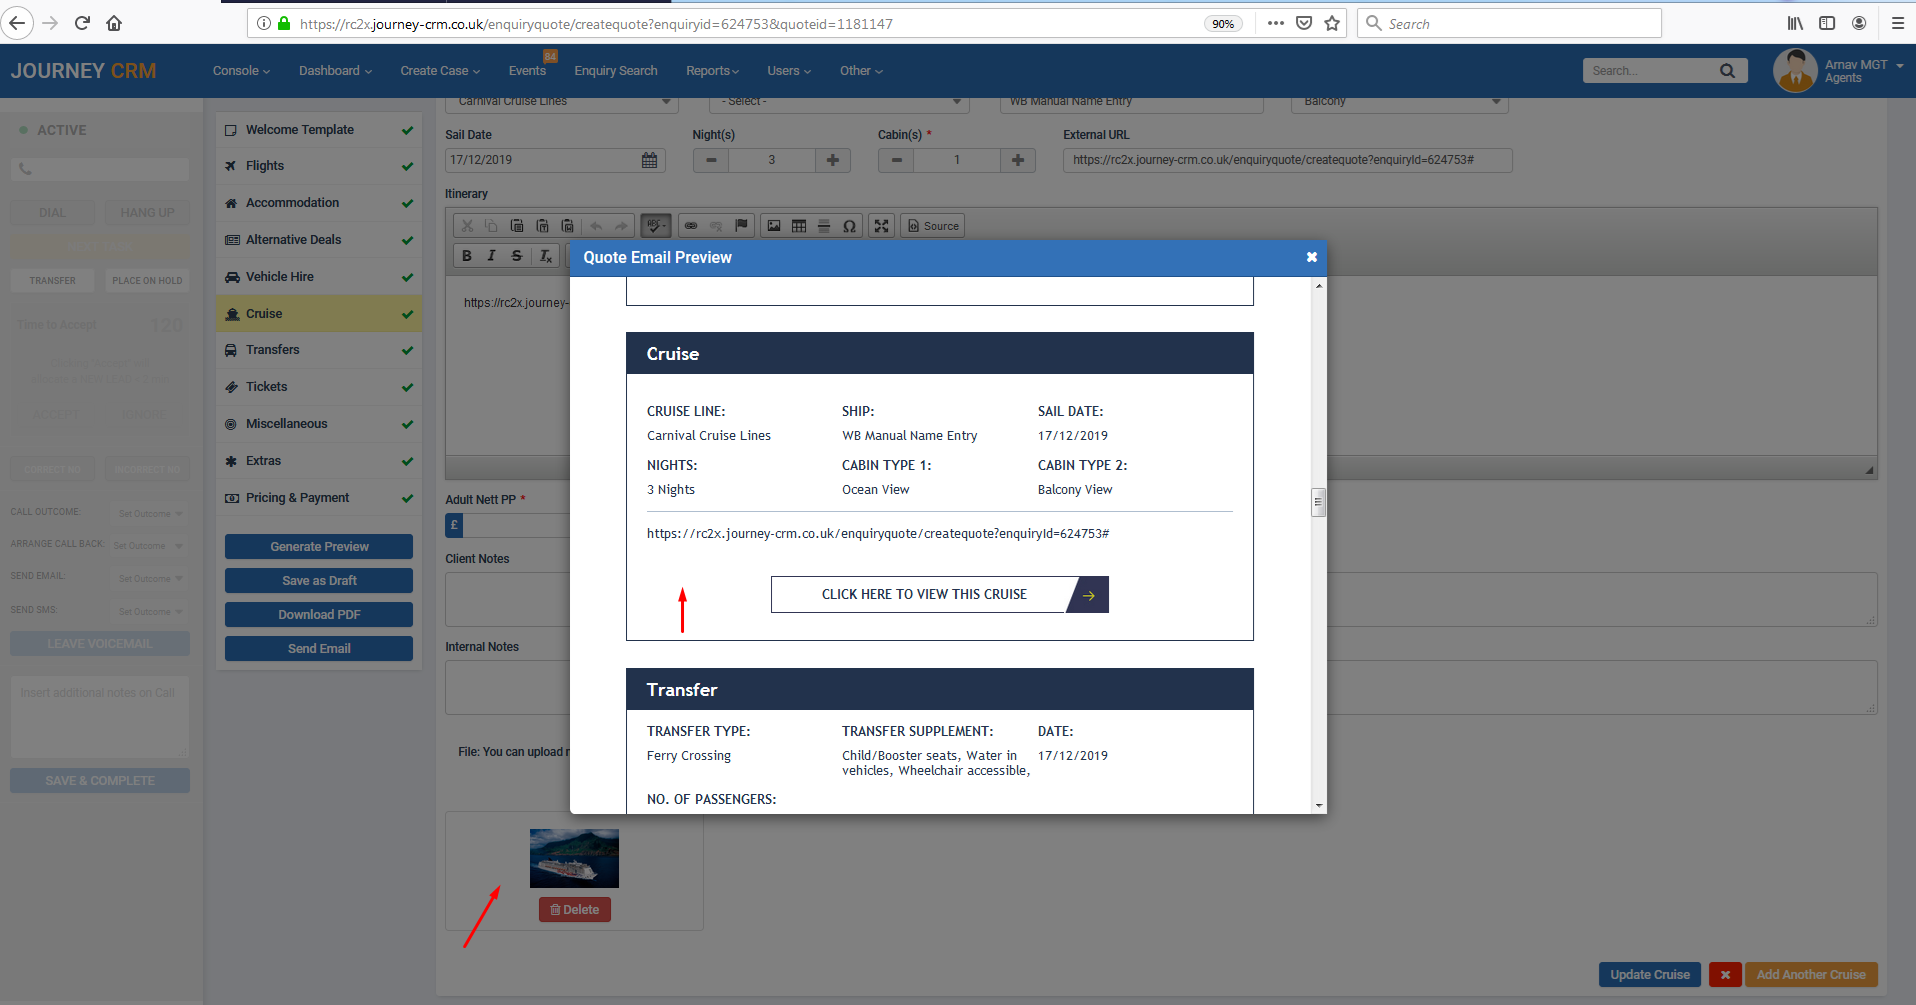Click the Send Email button
This screenshot has width=1916, height=1005.
pos(319,649)
